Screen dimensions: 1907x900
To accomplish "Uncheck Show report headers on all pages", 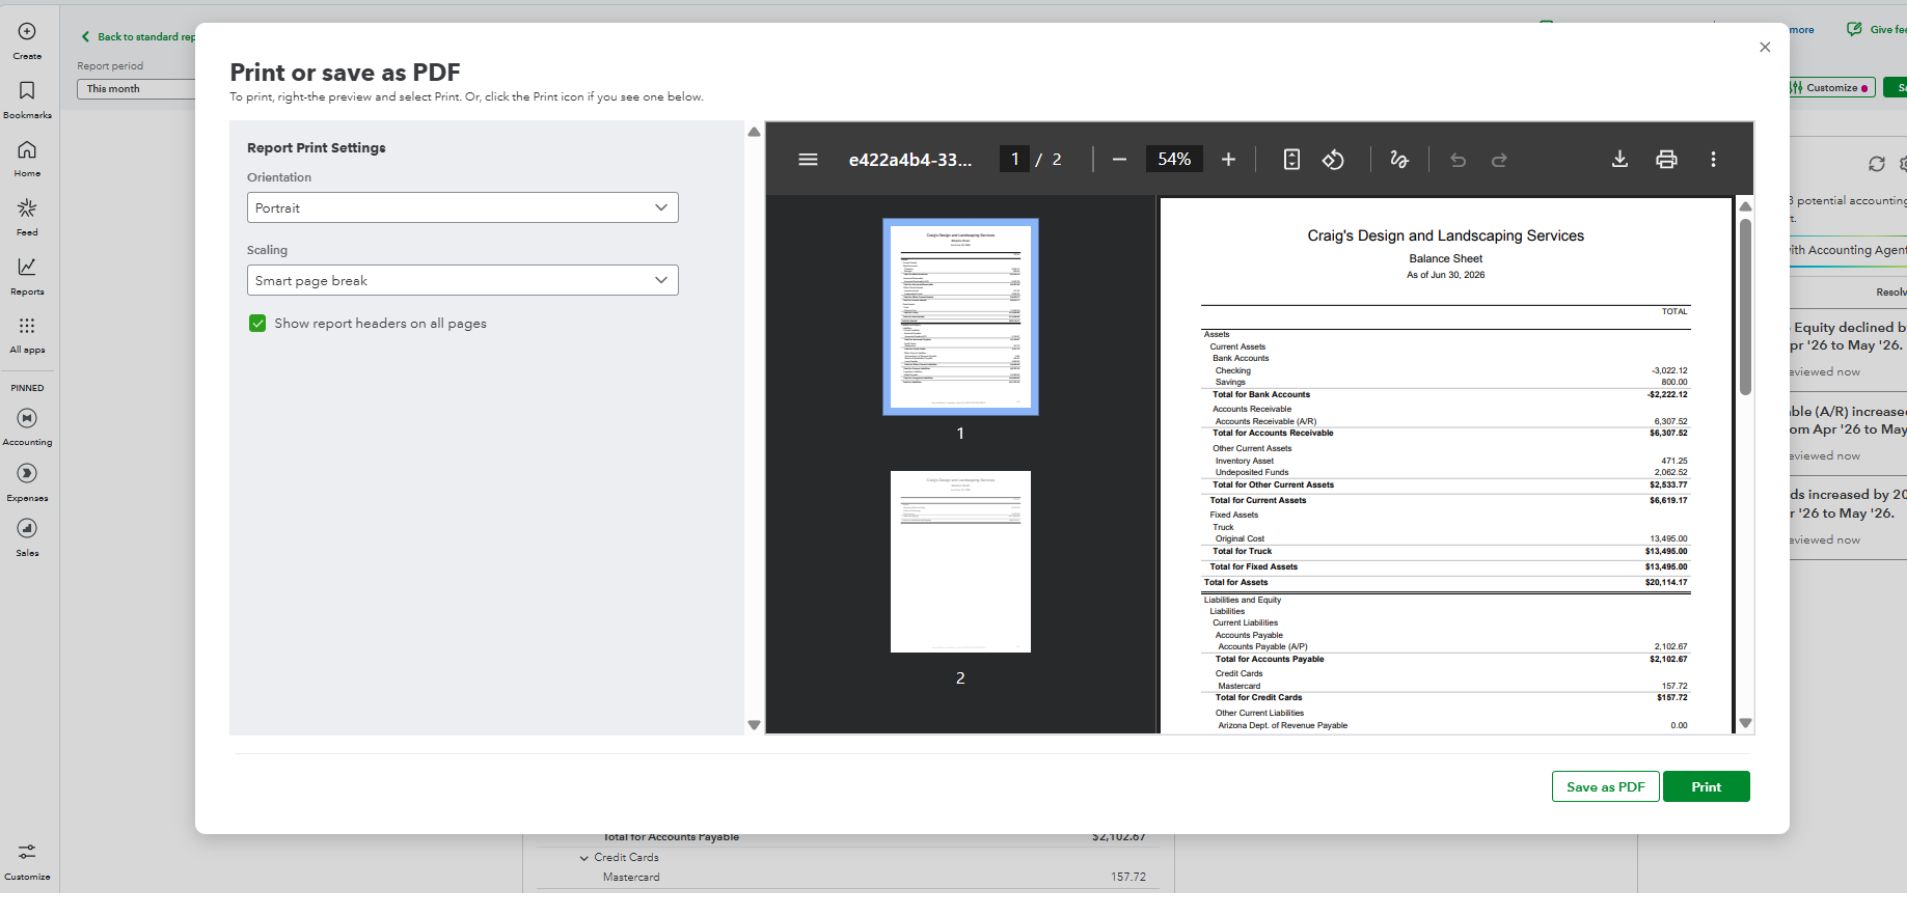I will (258, 323).
